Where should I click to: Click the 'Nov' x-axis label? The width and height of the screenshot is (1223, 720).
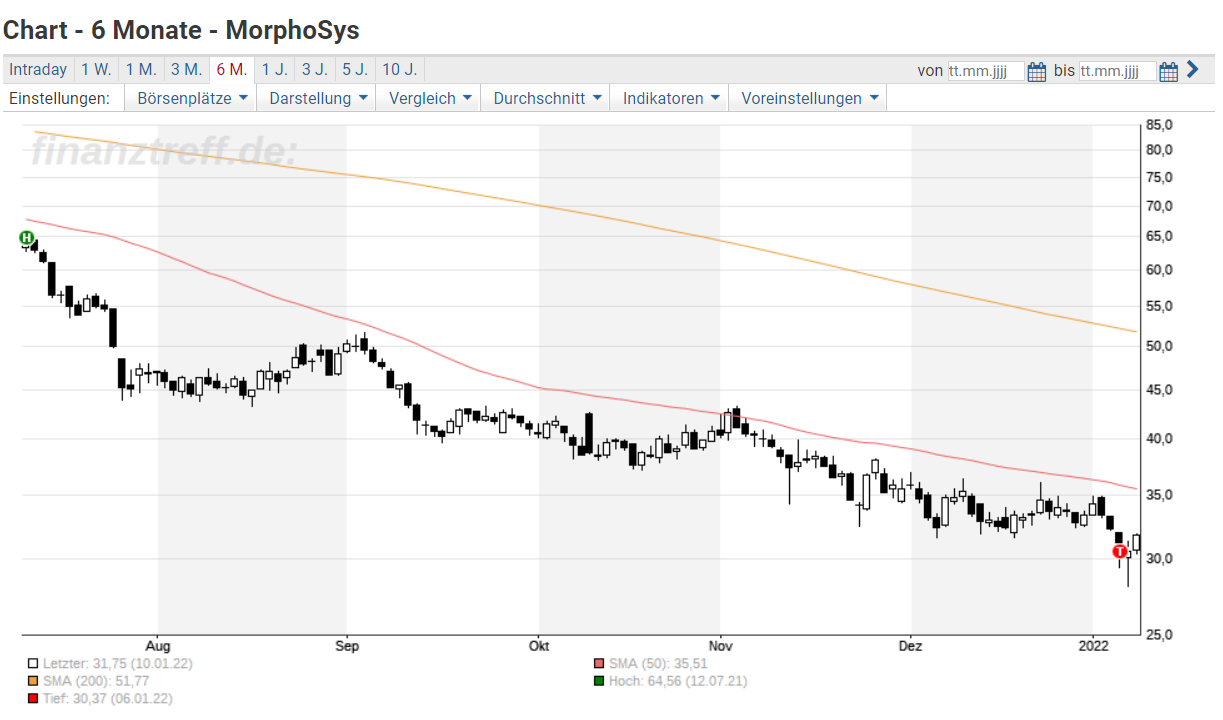click(720, 644)
